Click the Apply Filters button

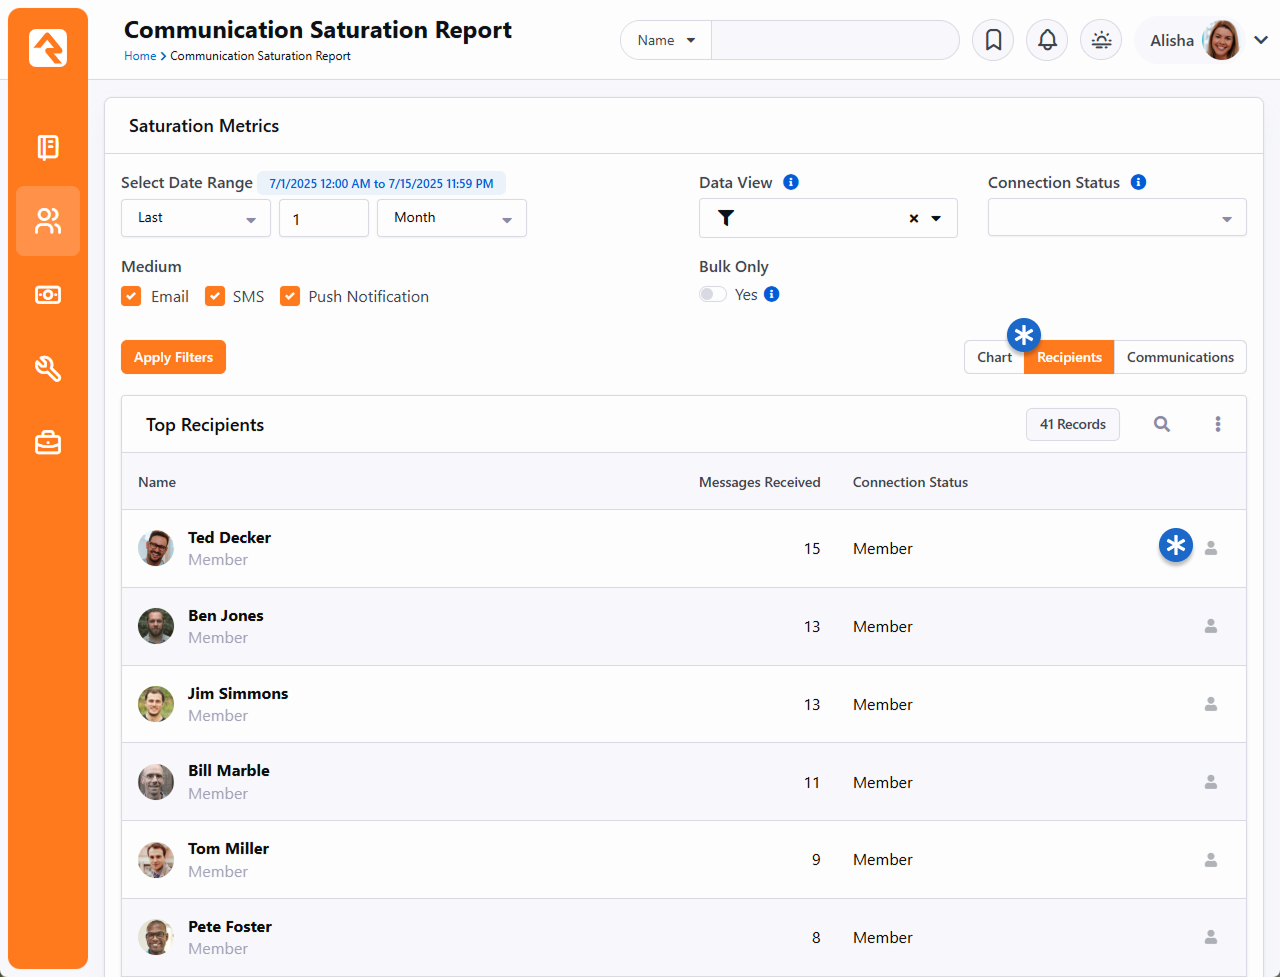[173, 357]
